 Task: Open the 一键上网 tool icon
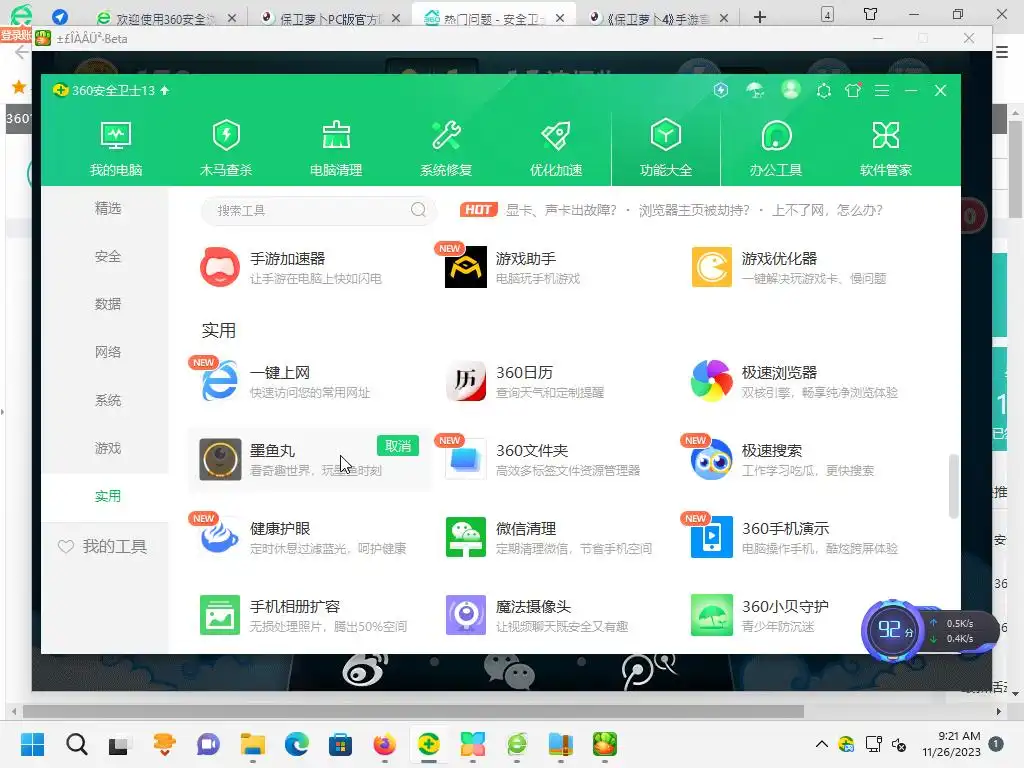(x=219, y=381)
